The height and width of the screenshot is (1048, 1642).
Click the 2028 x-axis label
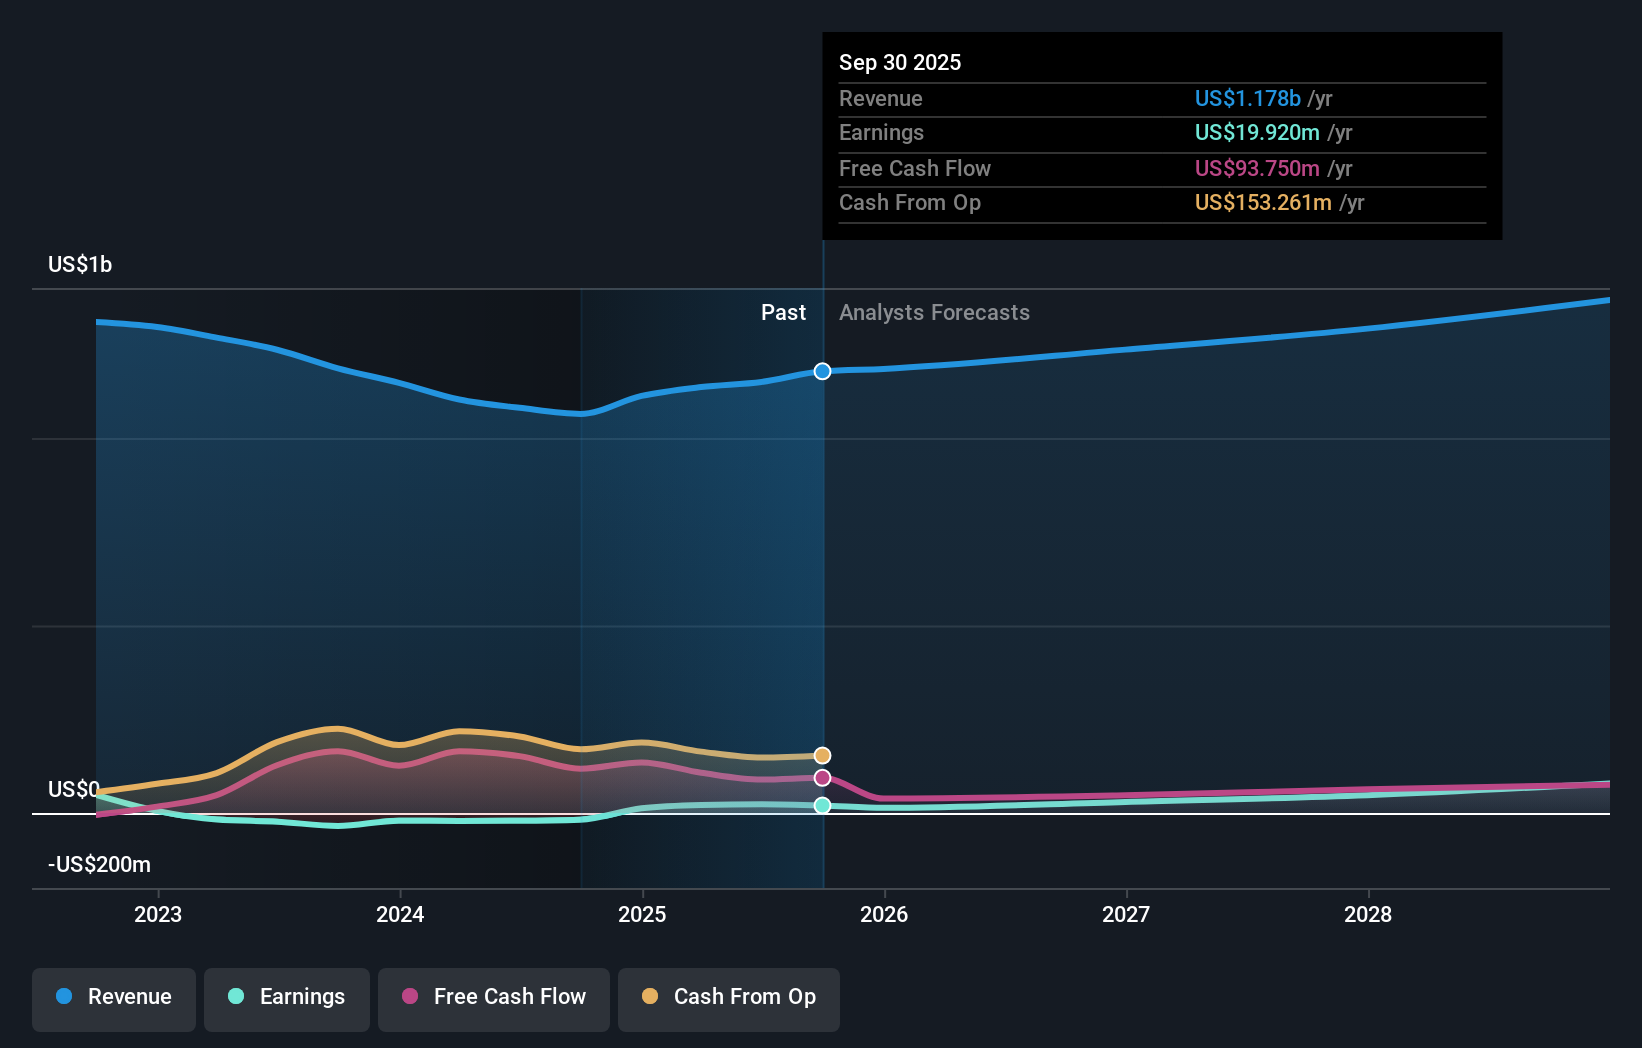[1368, 914]
